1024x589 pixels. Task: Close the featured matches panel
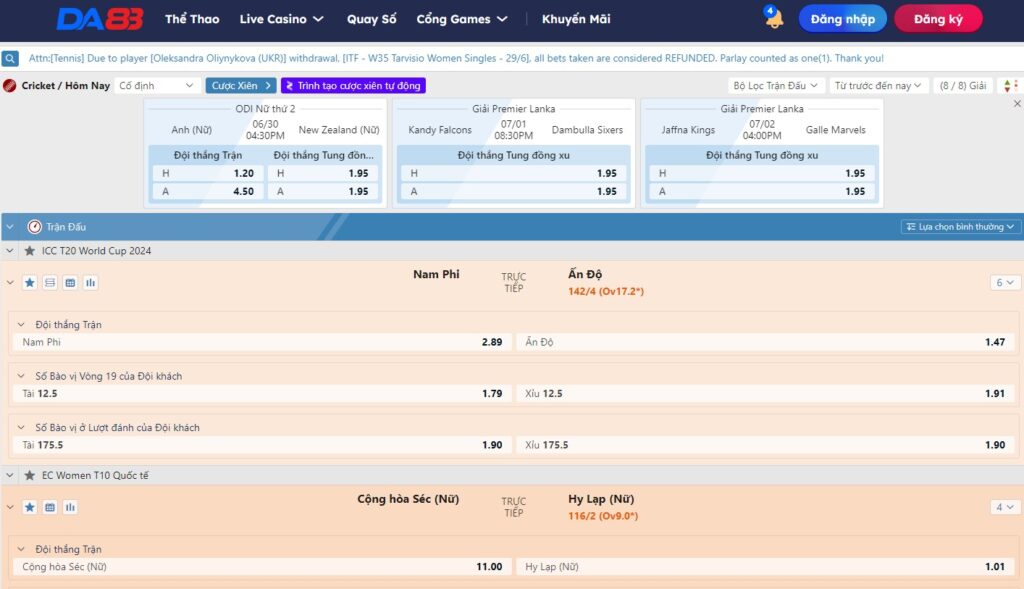pos(1017,104)
